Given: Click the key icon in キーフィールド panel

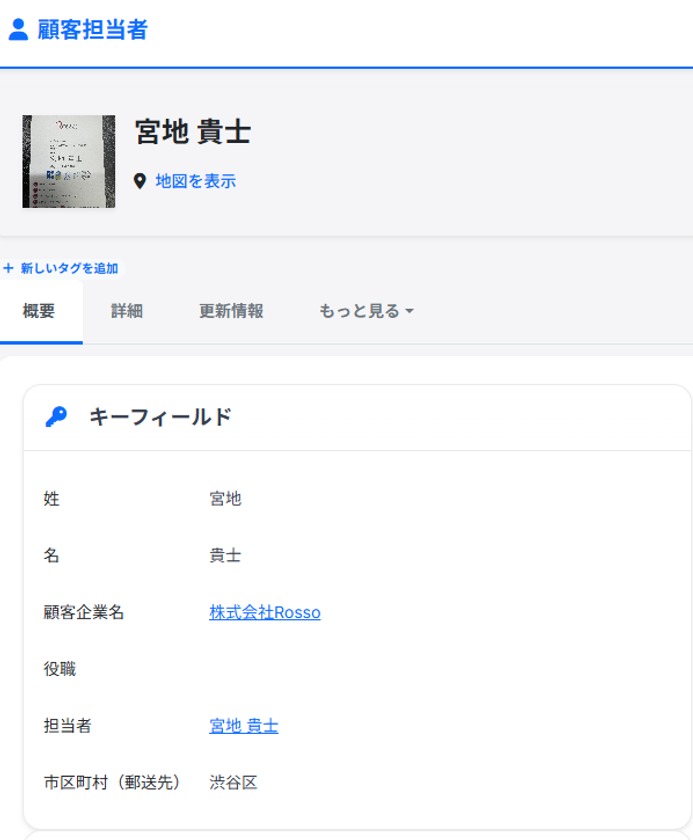Looking at the screenshot, I should [x=55, y=415].
